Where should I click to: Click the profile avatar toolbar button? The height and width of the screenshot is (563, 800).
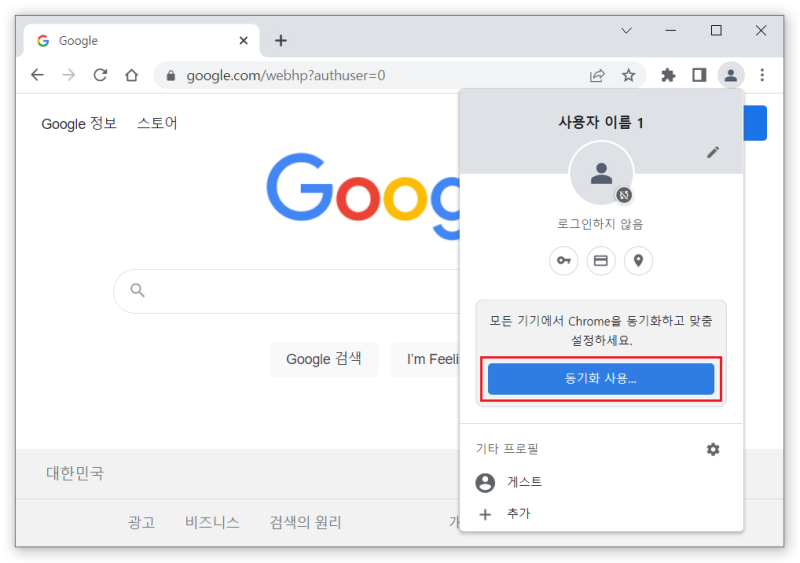731,76
